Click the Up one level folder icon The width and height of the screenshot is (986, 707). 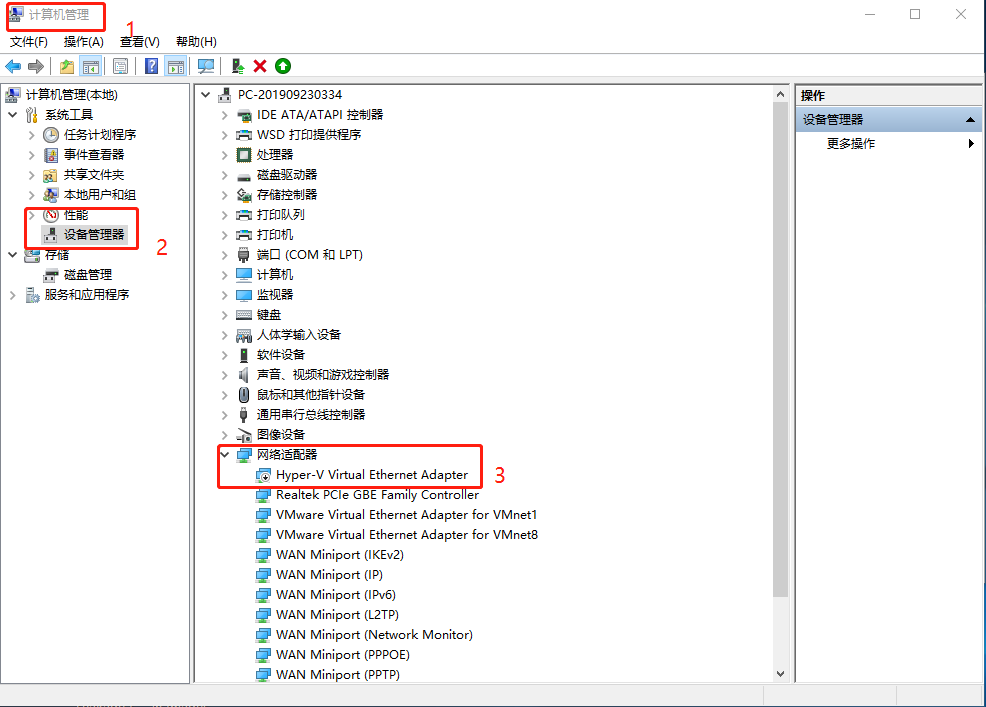coord(67,66)
